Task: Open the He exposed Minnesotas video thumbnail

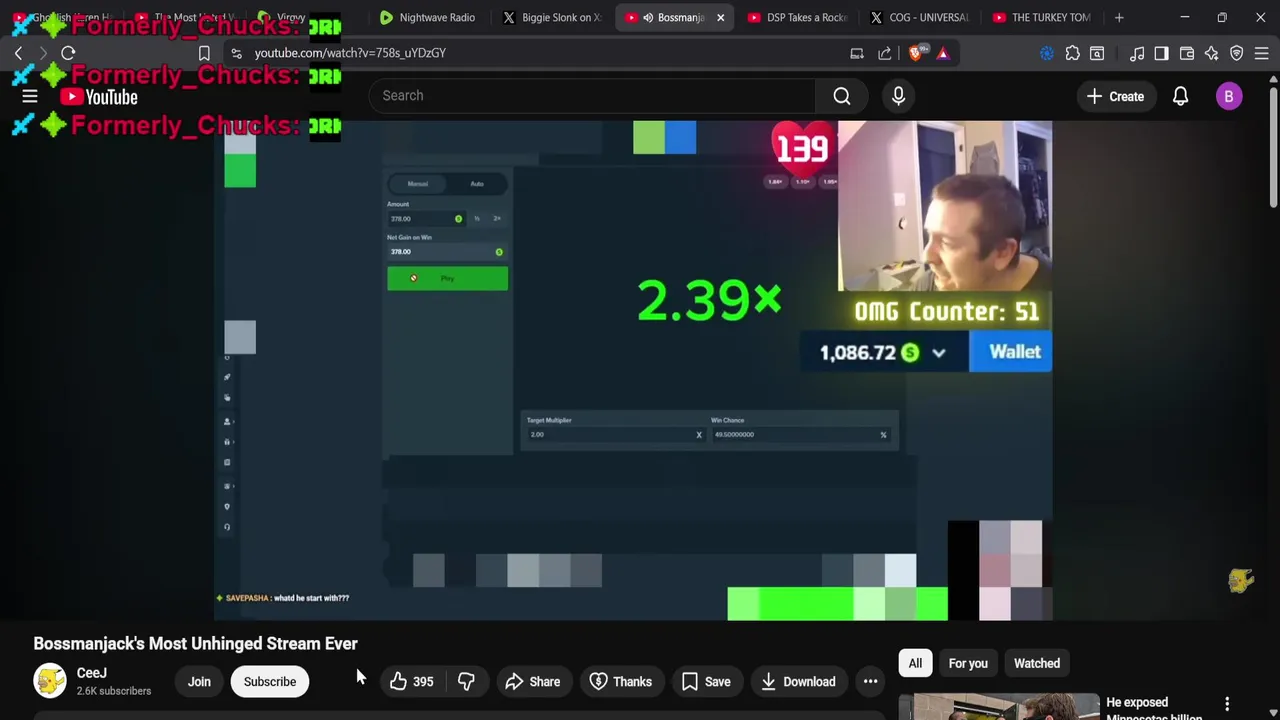Action: click(998, 706)
